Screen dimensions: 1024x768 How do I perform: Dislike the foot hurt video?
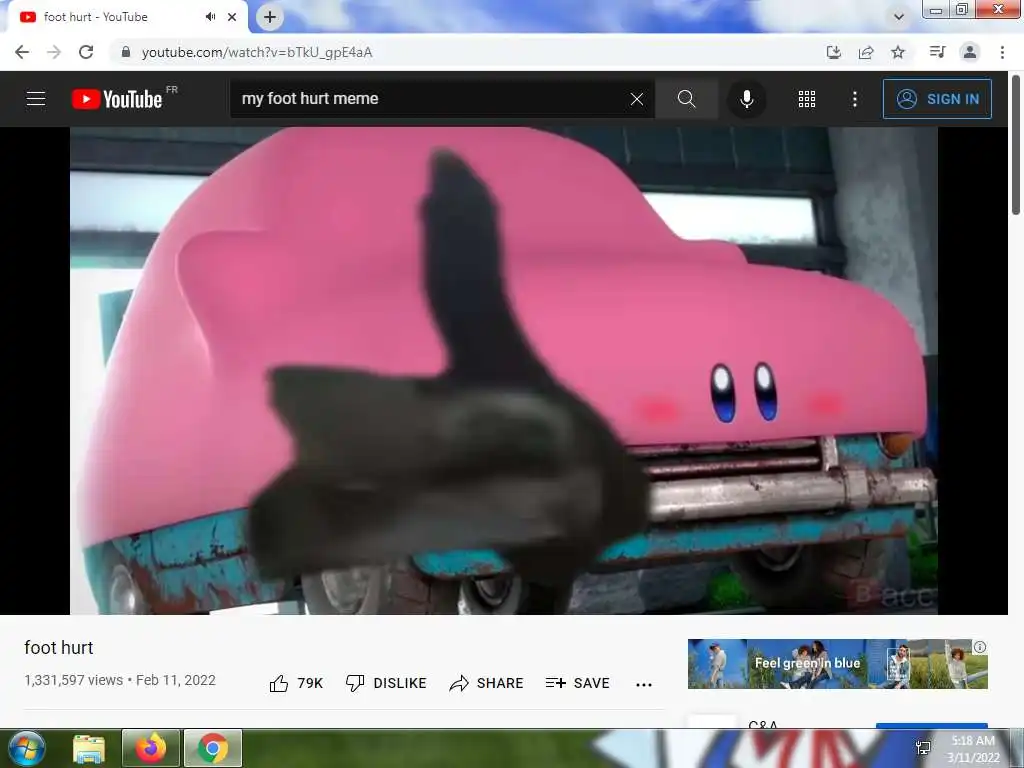pos(385,683)
